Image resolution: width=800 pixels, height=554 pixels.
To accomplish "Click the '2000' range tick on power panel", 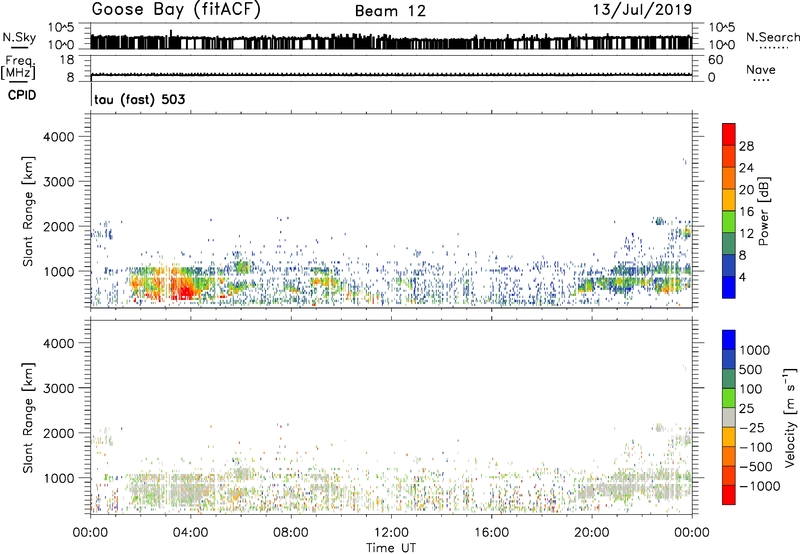I will 59,226.
